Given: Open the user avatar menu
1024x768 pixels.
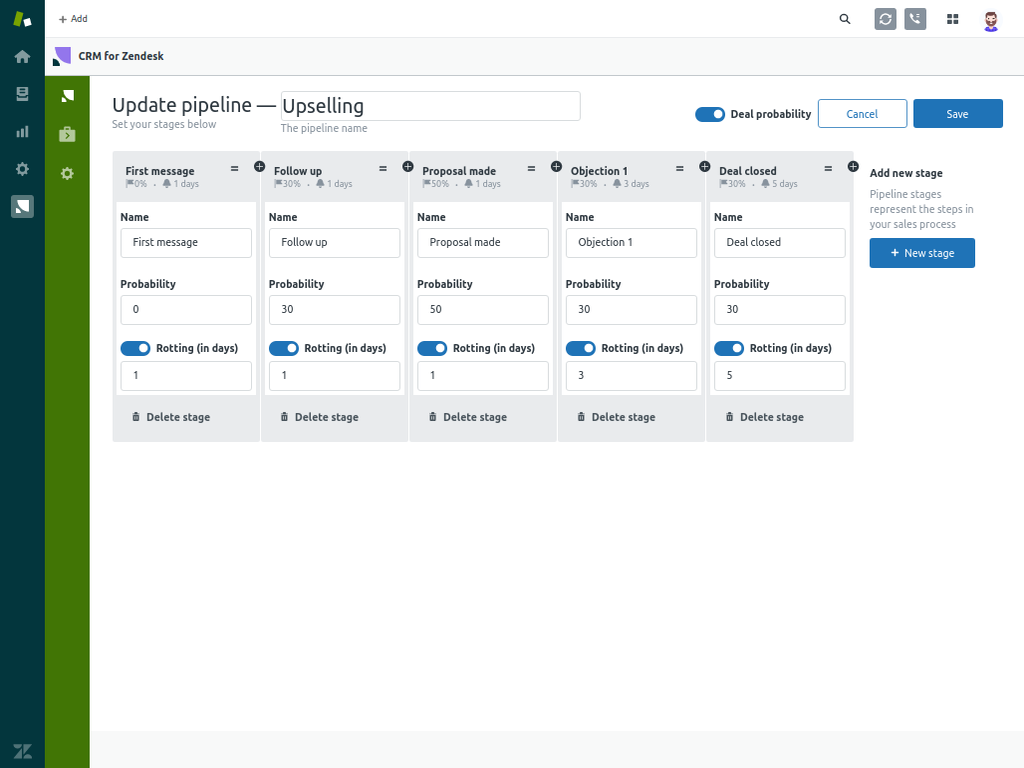Looking at the screenshot, I should pos(991,18).
